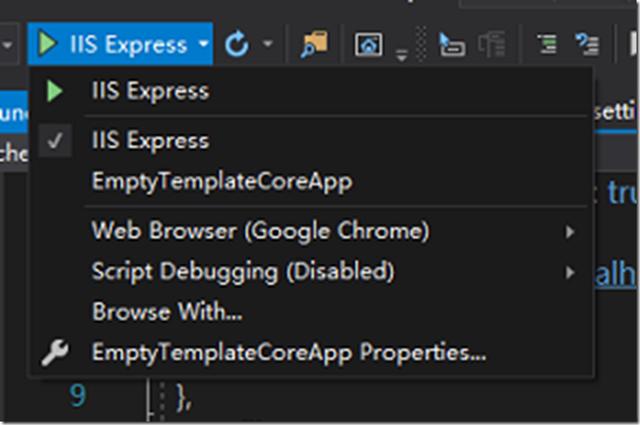
Task: Expand the Script Debugging submenu arrow
Action: (x=570, y=272)
